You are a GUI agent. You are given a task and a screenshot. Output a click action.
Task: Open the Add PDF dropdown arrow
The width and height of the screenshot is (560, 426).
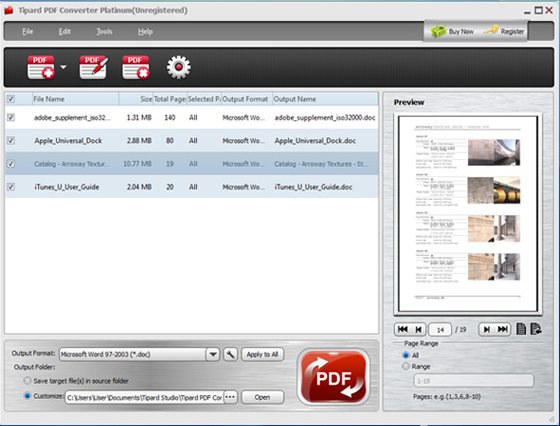(x=64, y=67)
